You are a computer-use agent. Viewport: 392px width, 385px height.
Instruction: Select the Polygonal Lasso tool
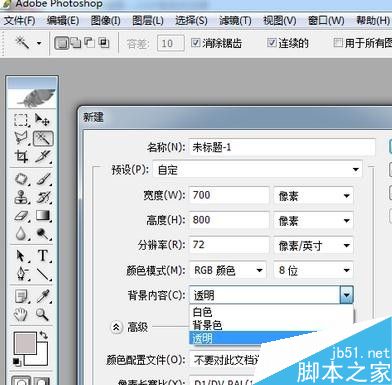(x=22, y=138)
